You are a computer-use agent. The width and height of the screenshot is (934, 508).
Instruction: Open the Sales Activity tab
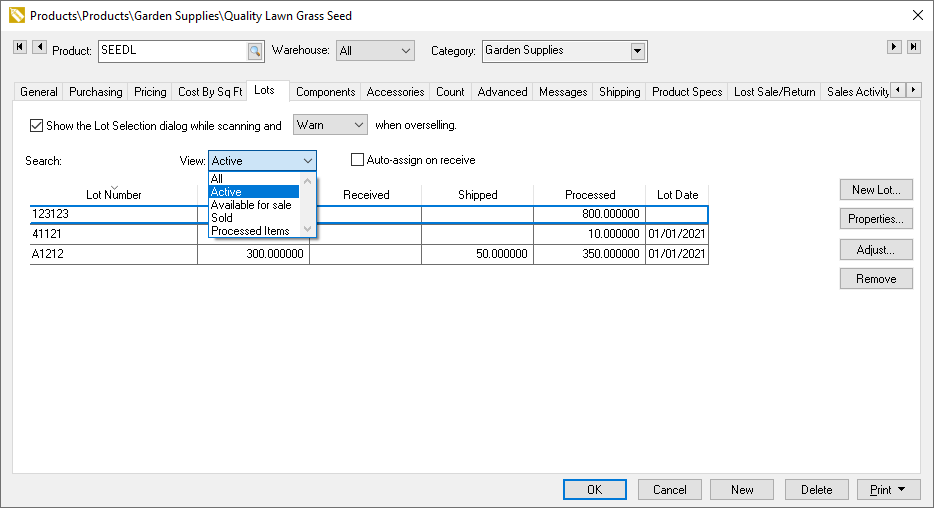click(x=857, y=92)
